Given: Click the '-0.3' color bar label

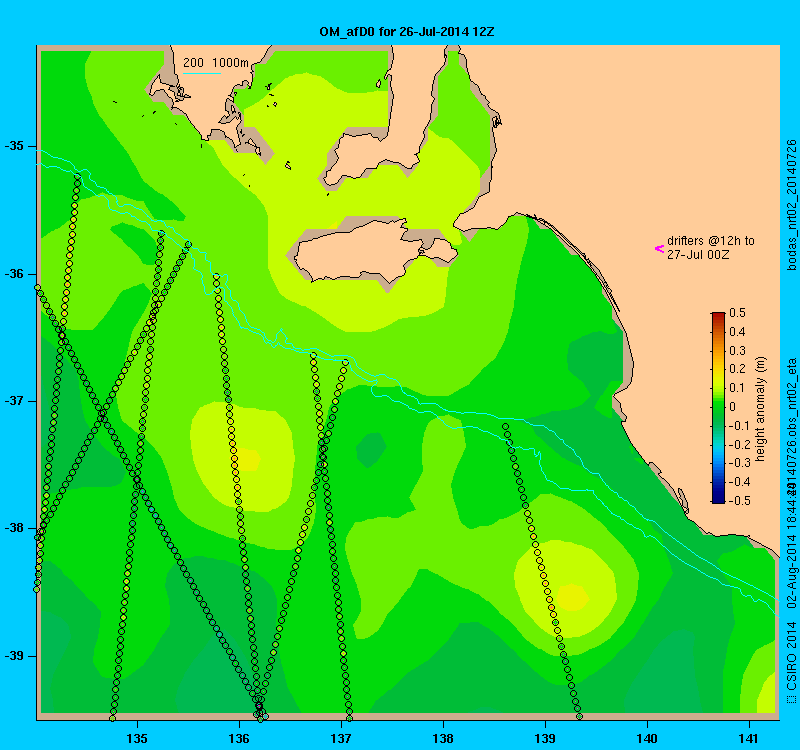Looking at the screenshot, I should coord(739,463).
